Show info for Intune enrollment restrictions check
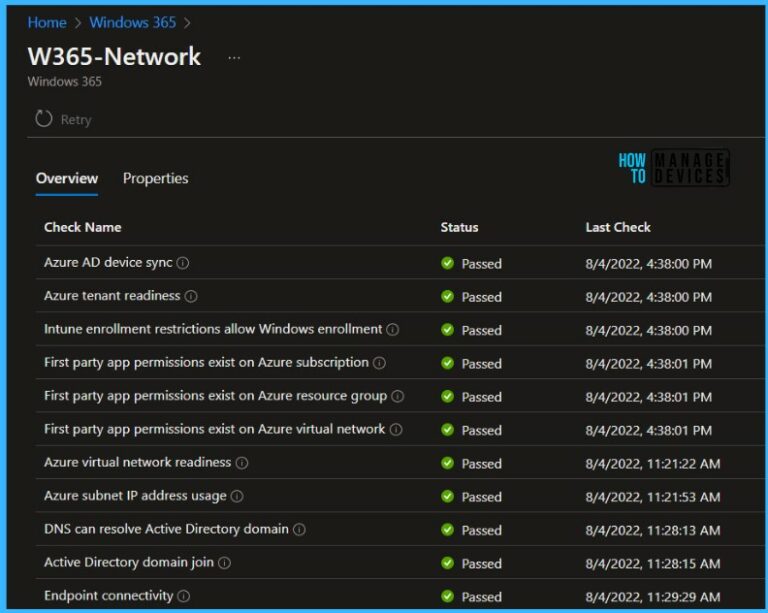The width and height of the screenshot is (768, 613). pos(393,330)
